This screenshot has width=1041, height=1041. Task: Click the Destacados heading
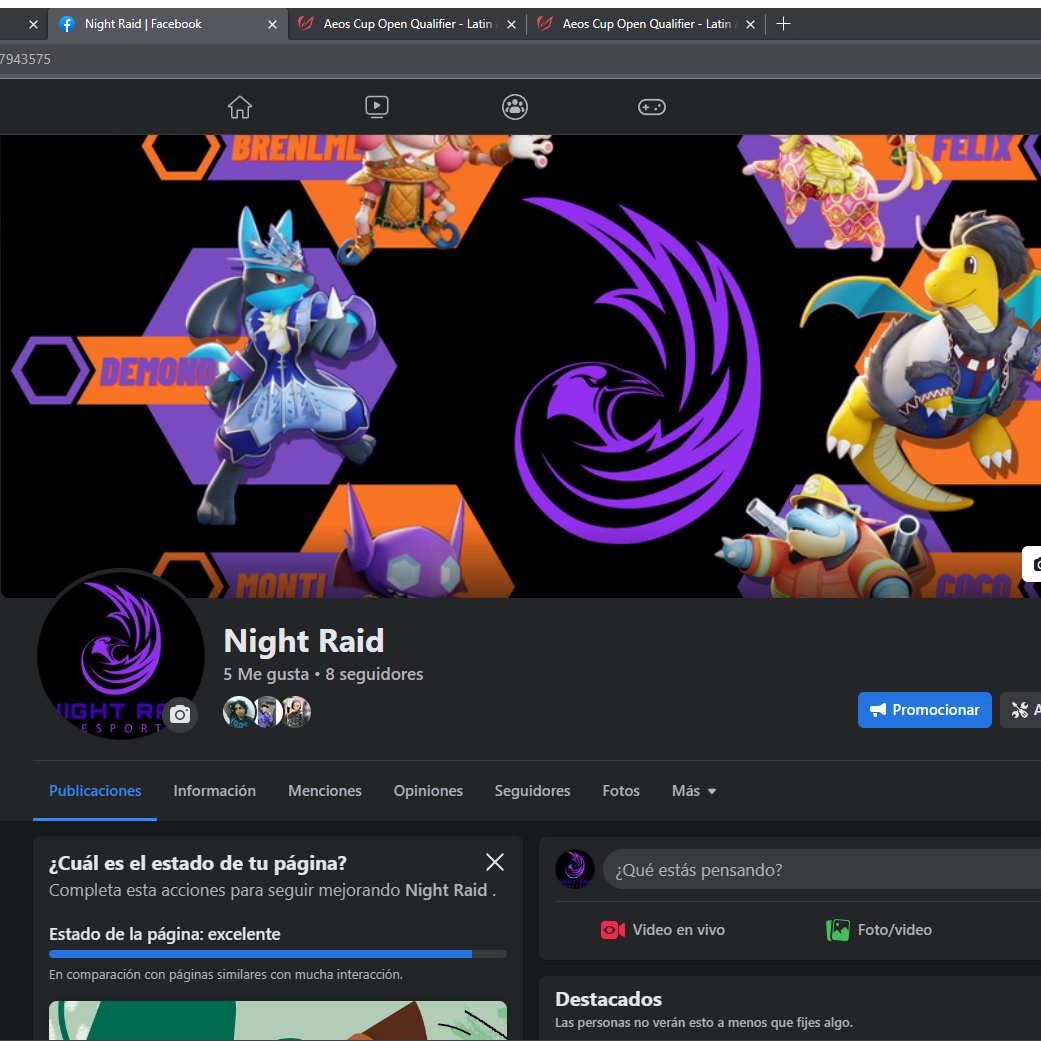tap(608, 999)
